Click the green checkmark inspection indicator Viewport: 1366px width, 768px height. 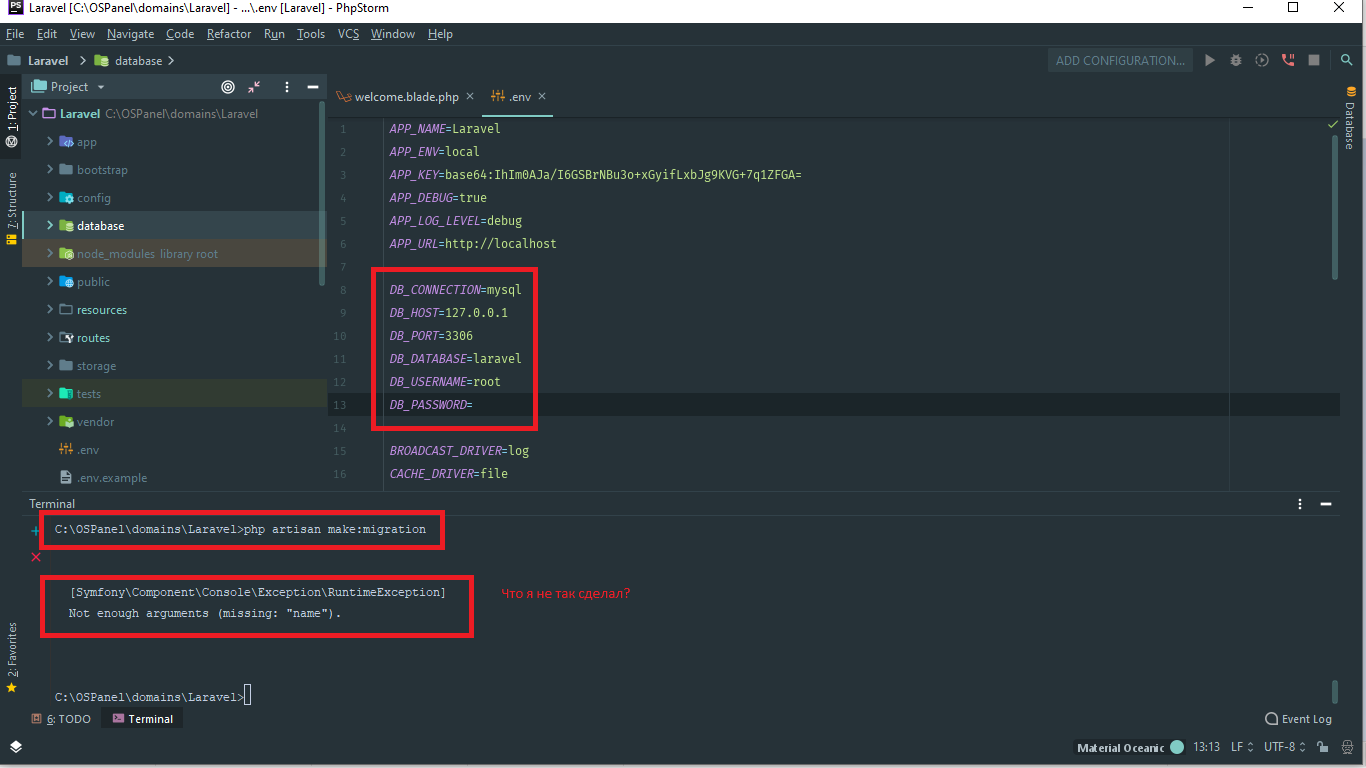[x=1333, y=125]
